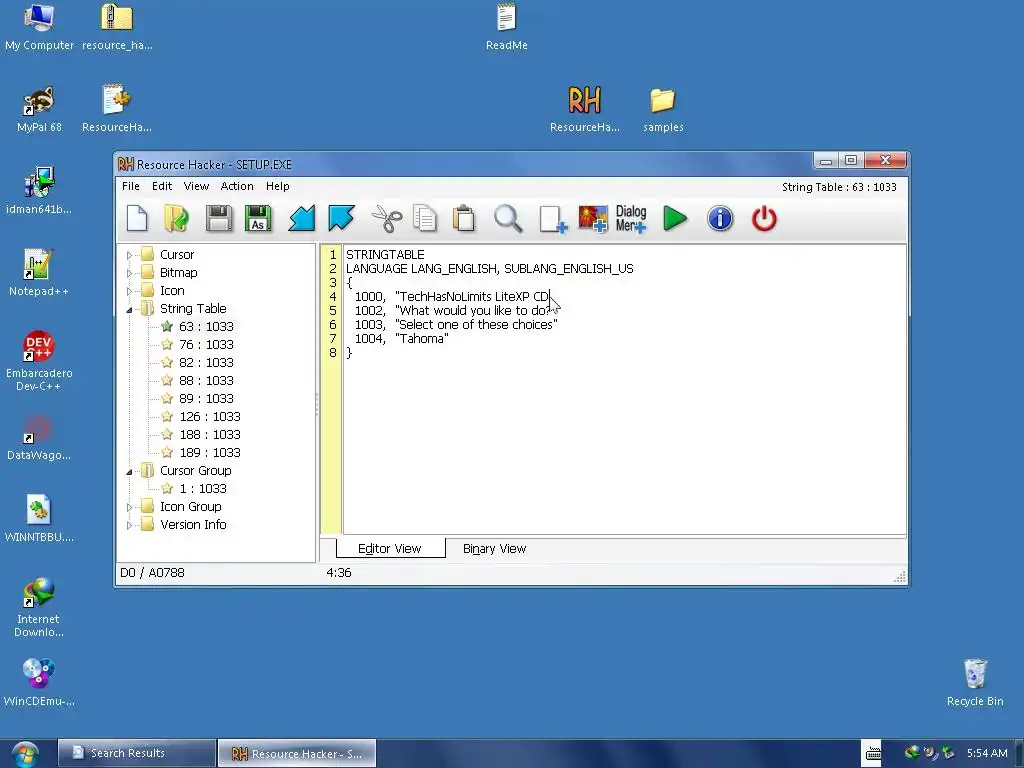
Task: Open Embarcadero Dev-C++ desktop shortcut
Action: (39, 360)
